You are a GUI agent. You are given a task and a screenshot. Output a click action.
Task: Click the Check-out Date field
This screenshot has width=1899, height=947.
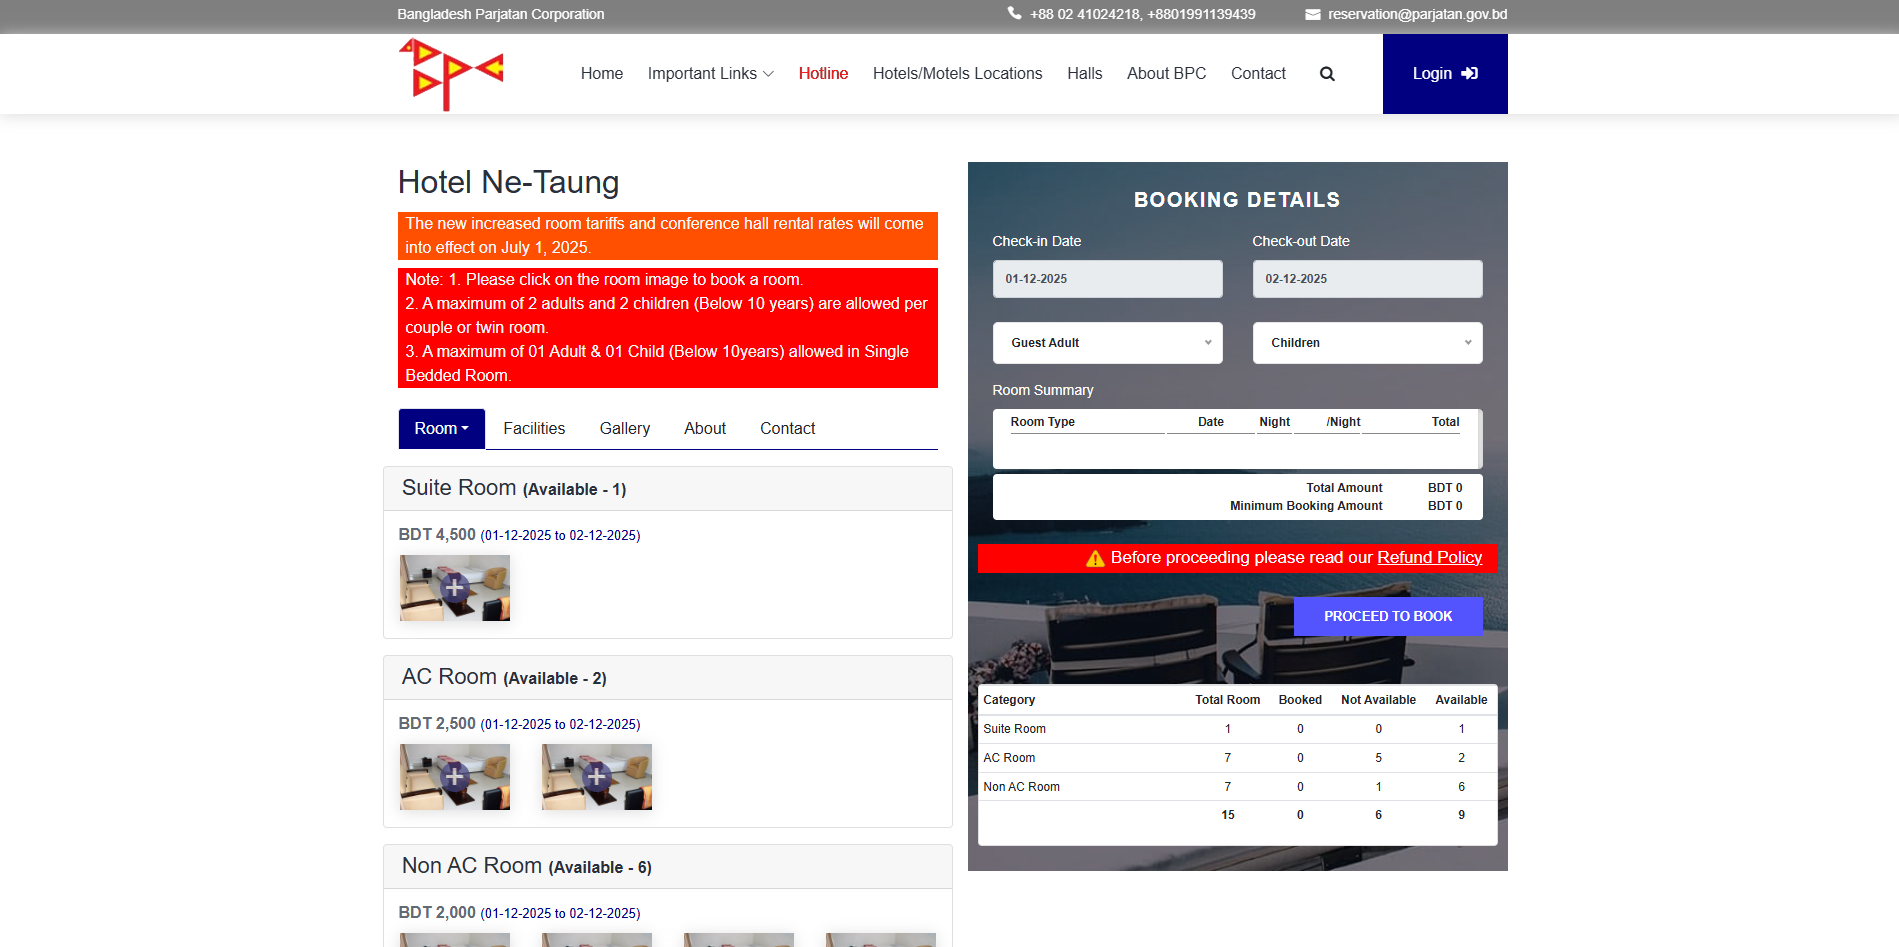(1367, 279)
